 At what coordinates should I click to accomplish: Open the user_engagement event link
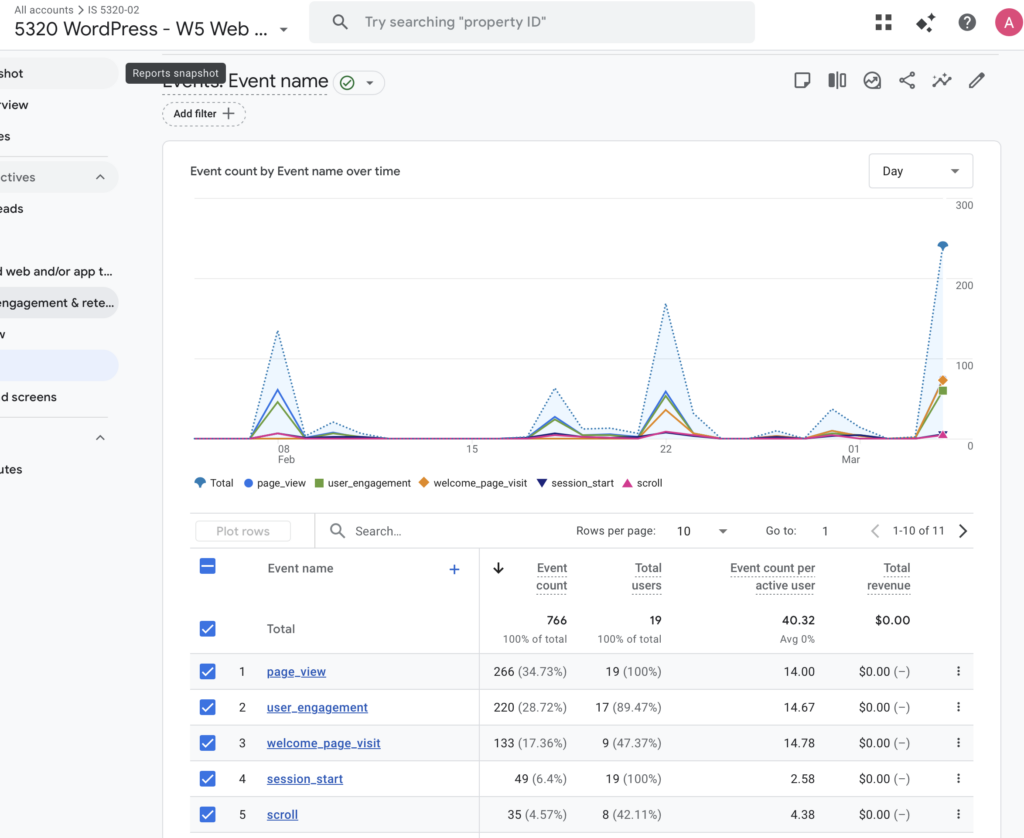[x=317, y=708]
